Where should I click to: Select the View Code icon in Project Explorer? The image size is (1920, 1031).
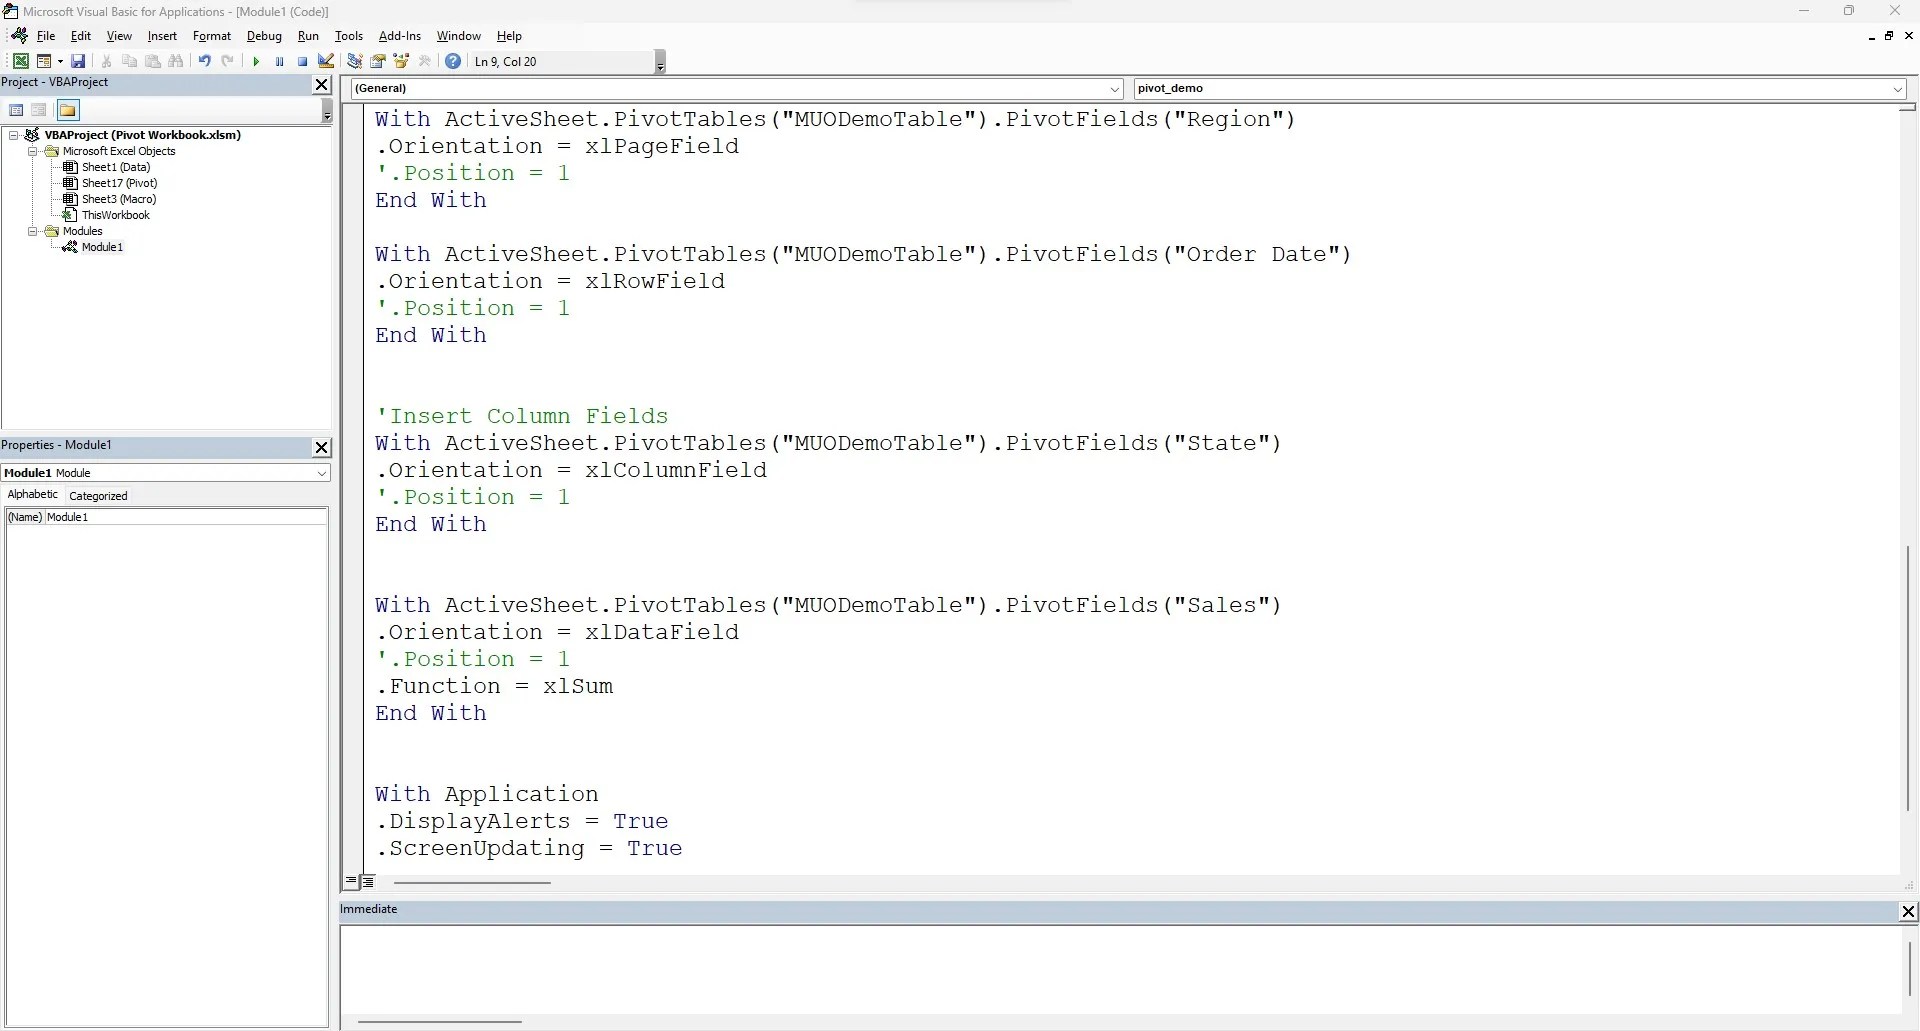click(x=17, y=110)
